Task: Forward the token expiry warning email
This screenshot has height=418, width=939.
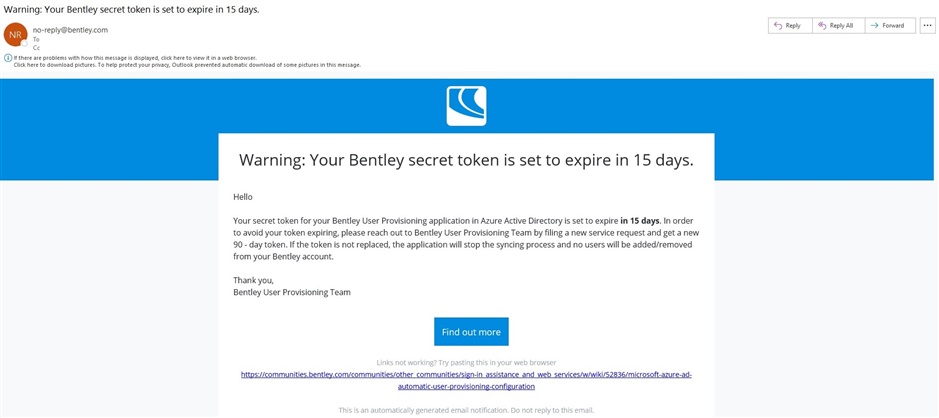Action: pyautogui.click(x=889, y=26)
